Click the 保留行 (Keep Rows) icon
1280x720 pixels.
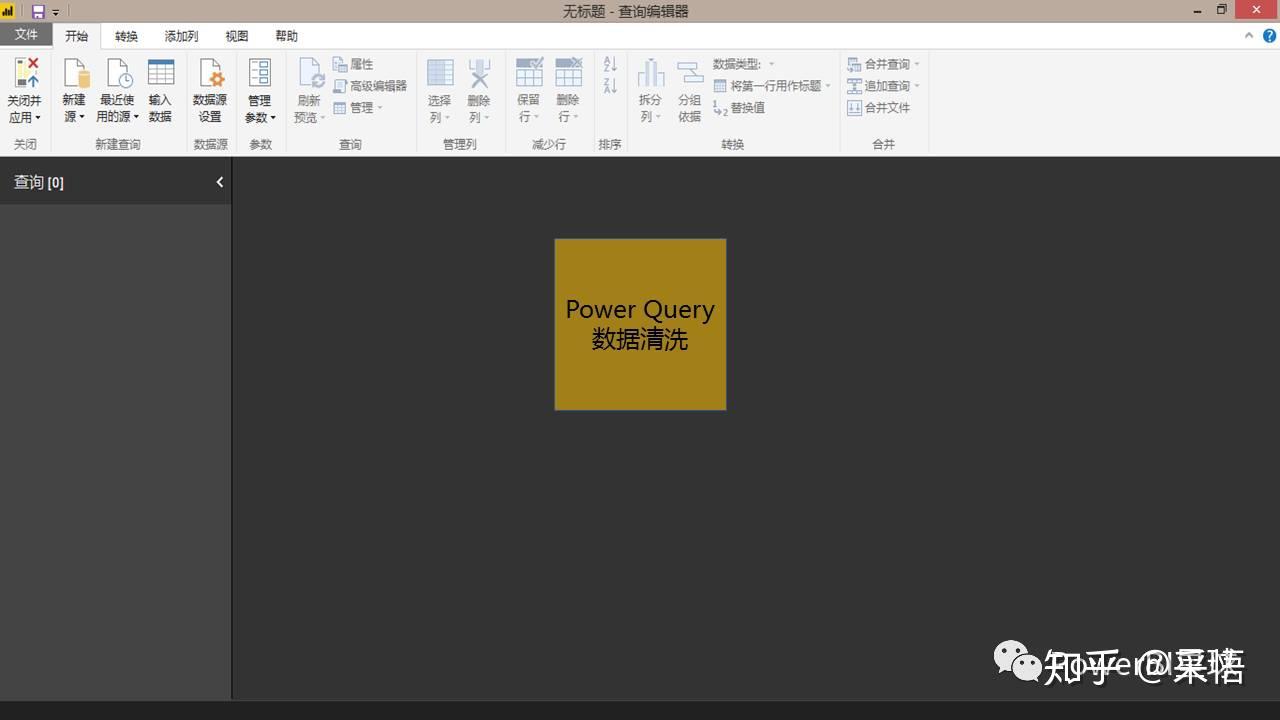click(529, 73)
